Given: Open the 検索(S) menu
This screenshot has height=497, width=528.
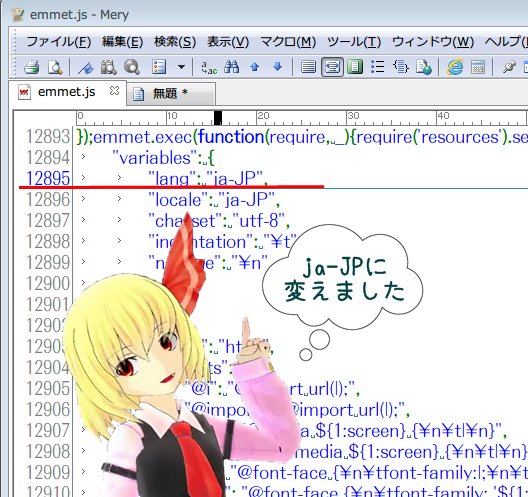Looking at the screenshot, I should [x=175, y=42].
